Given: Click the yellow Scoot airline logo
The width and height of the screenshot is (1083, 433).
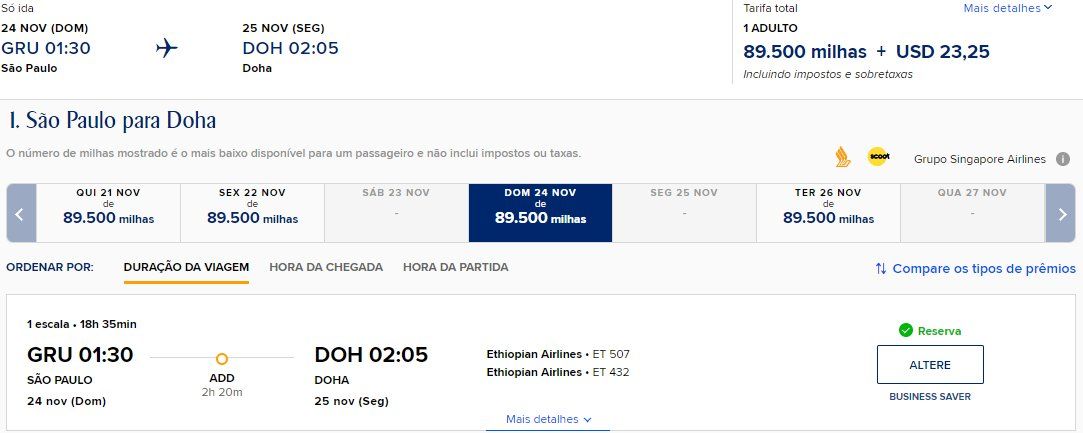Looking at the screenshot, I should click(x=878, y=157).
